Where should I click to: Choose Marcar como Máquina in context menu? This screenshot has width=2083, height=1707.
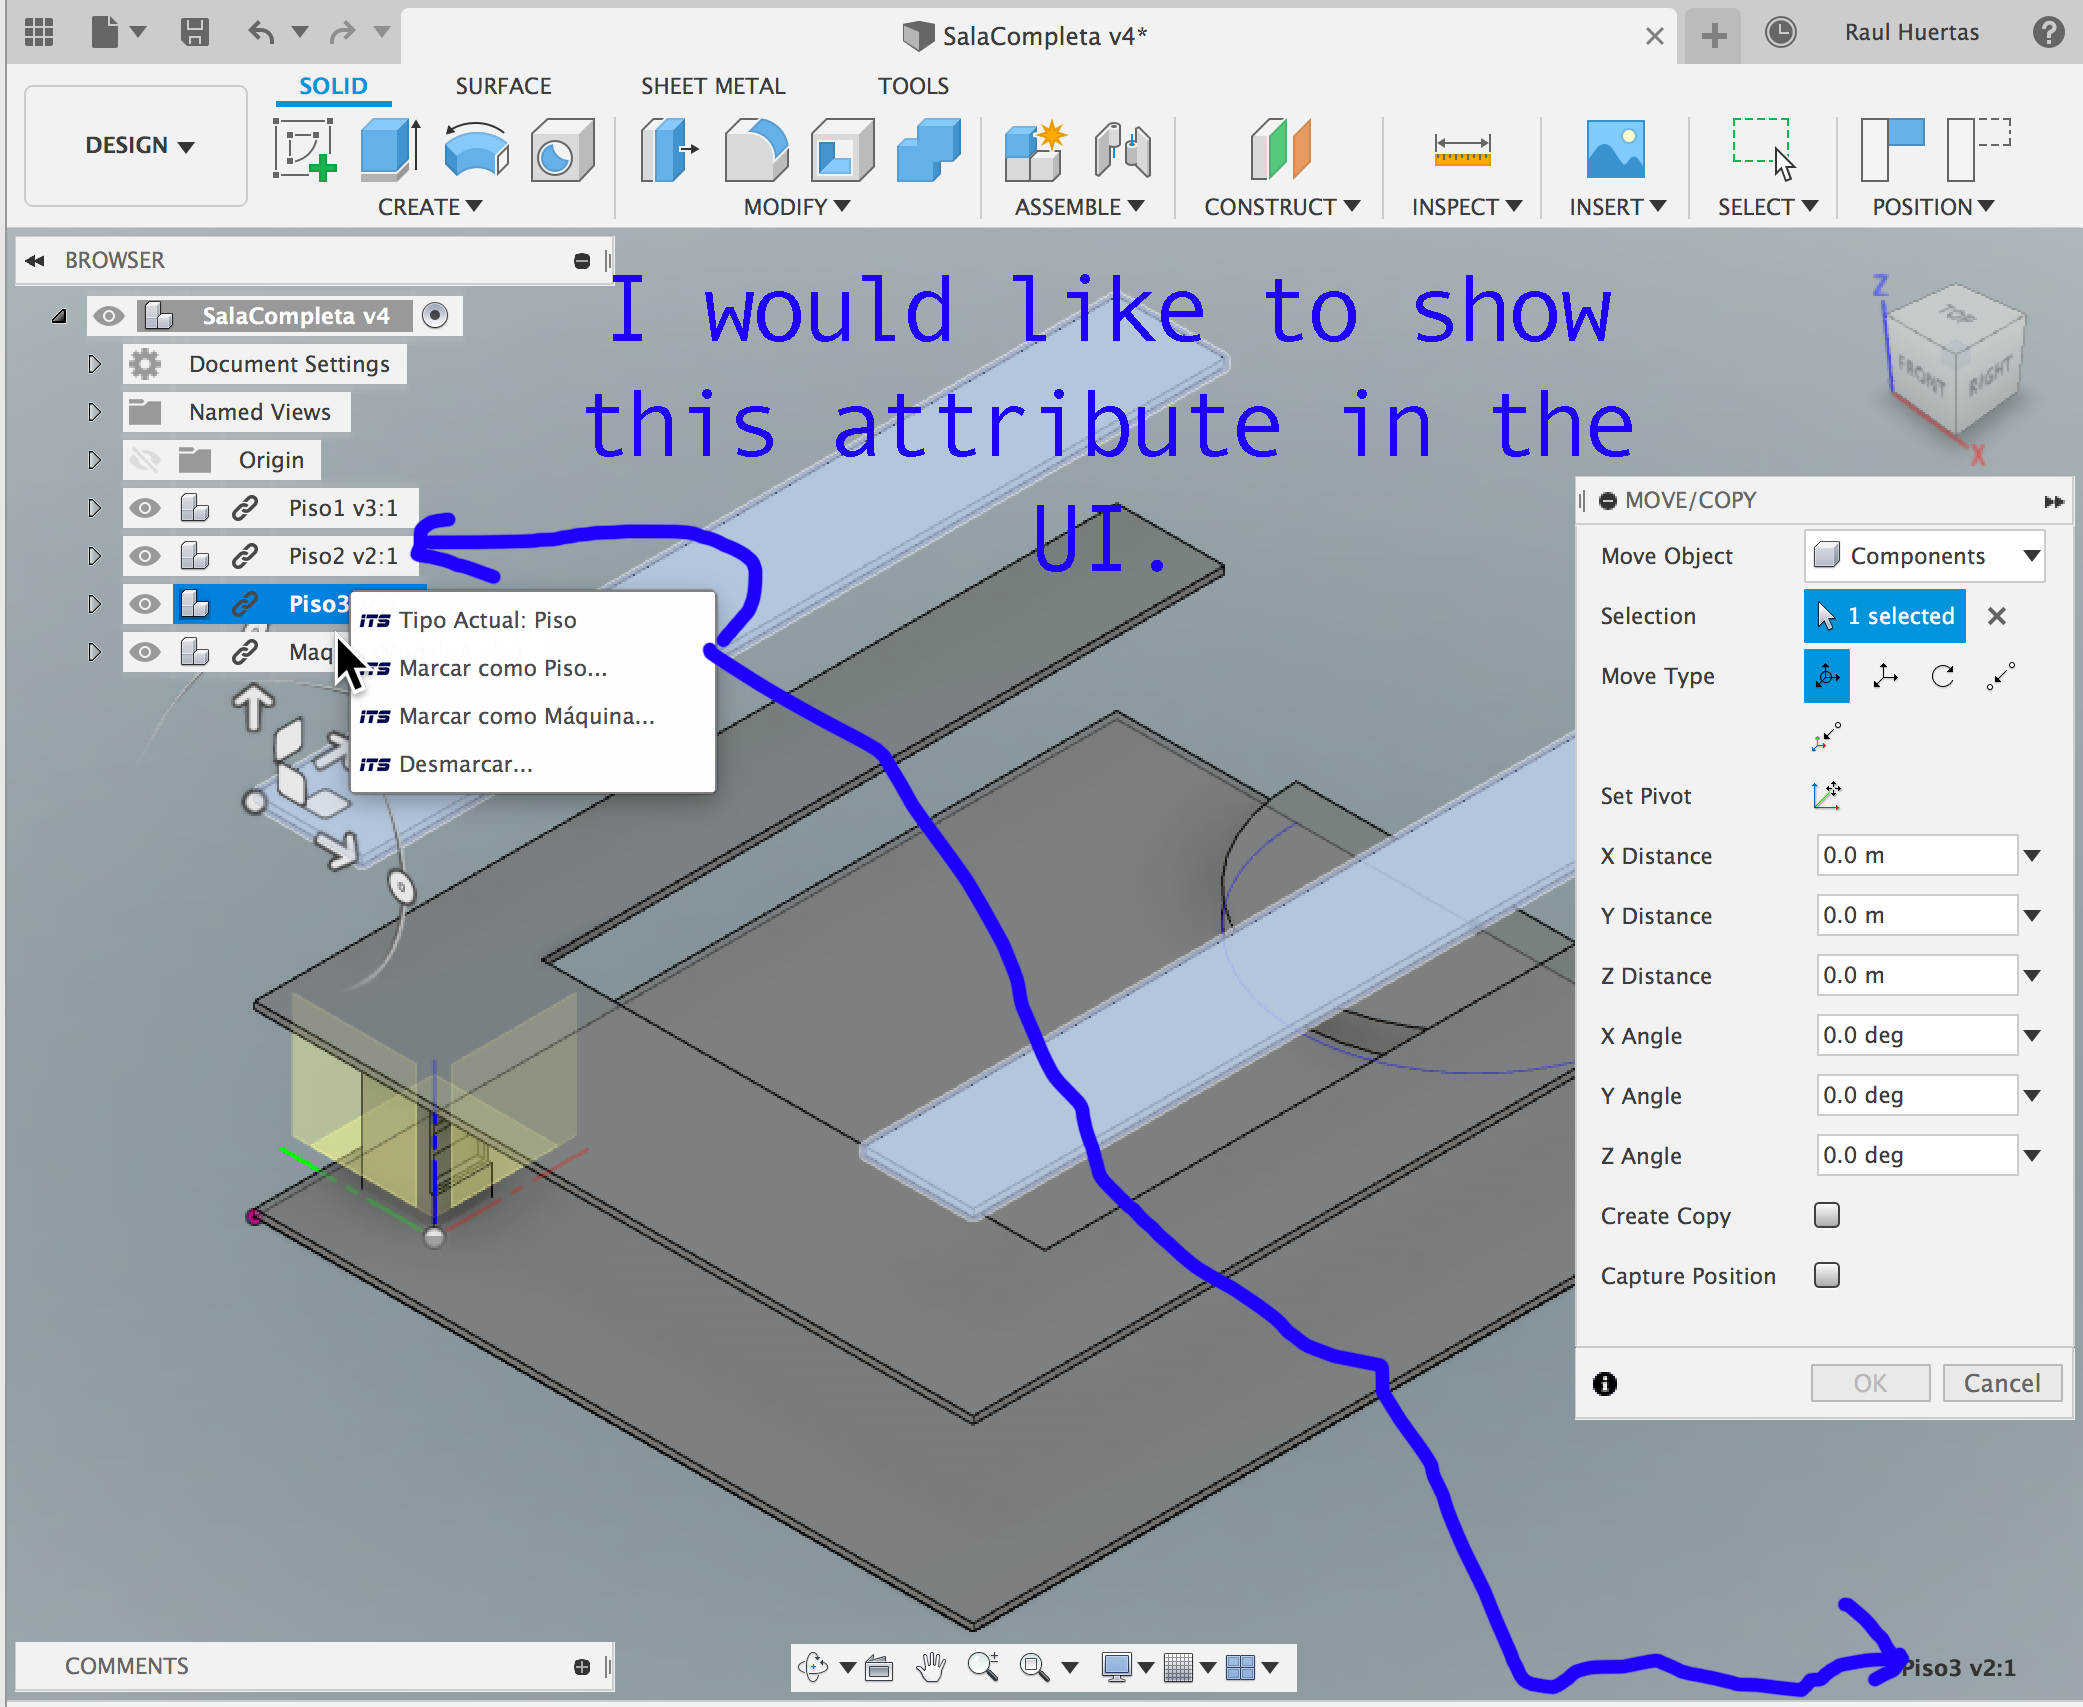pyautogui.click(x=526, y=716)
